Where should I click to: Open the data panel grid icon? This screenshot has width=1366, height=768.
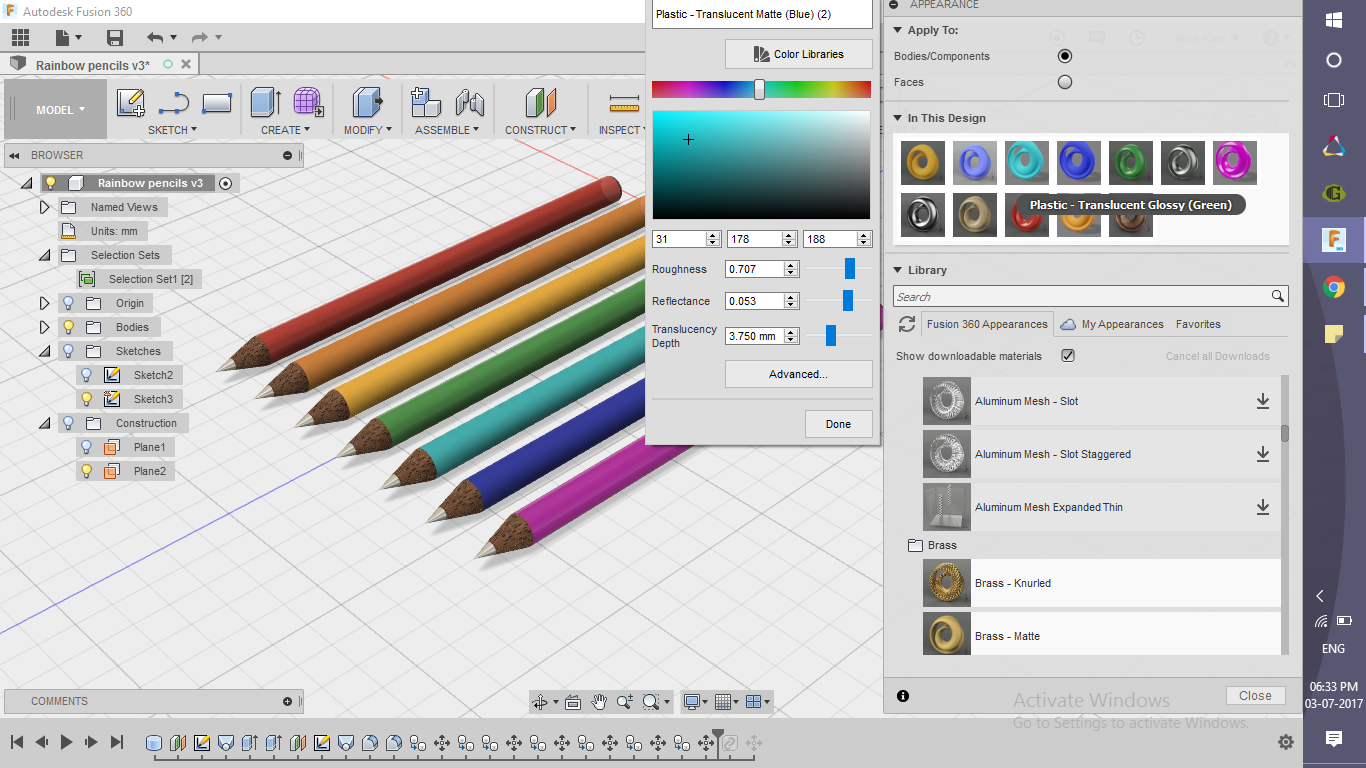[20, 38]
